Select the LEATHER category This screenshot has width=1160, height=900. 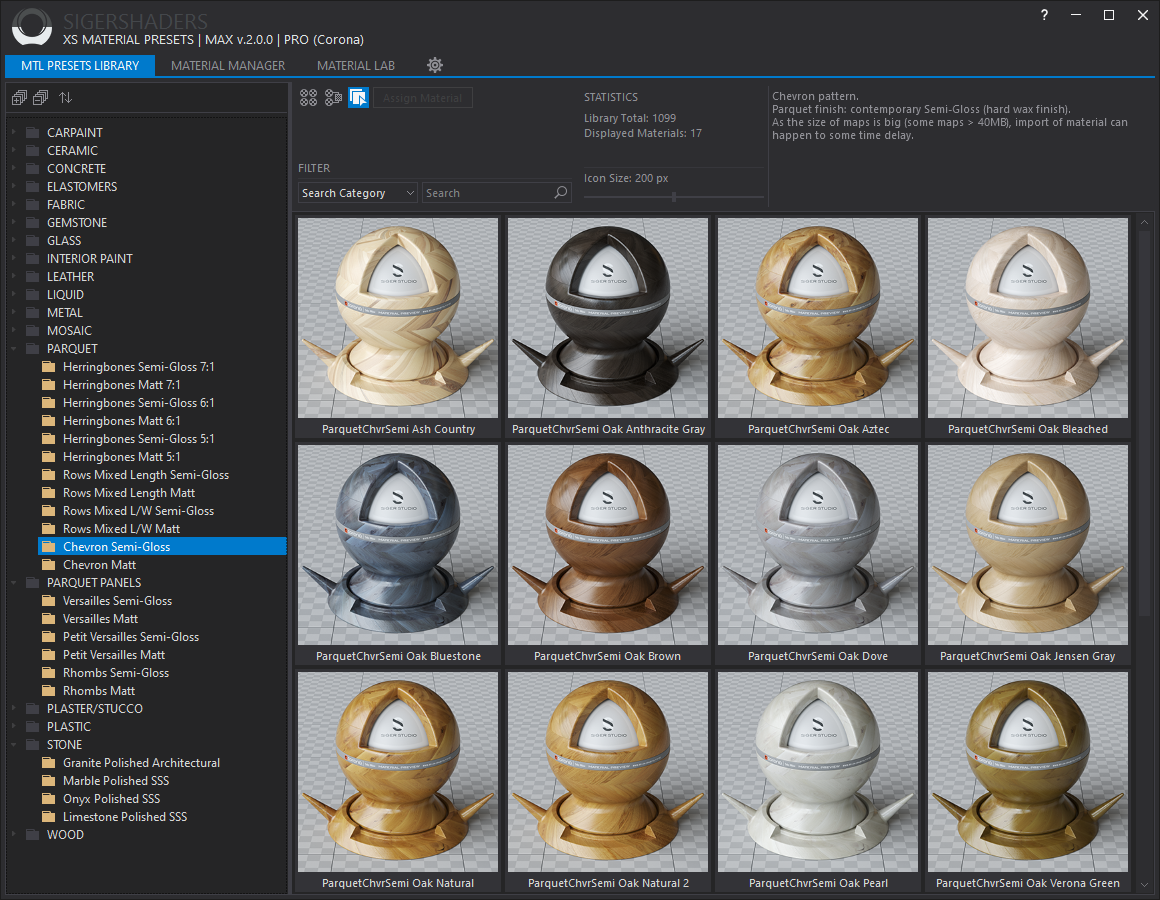point(70,277)
